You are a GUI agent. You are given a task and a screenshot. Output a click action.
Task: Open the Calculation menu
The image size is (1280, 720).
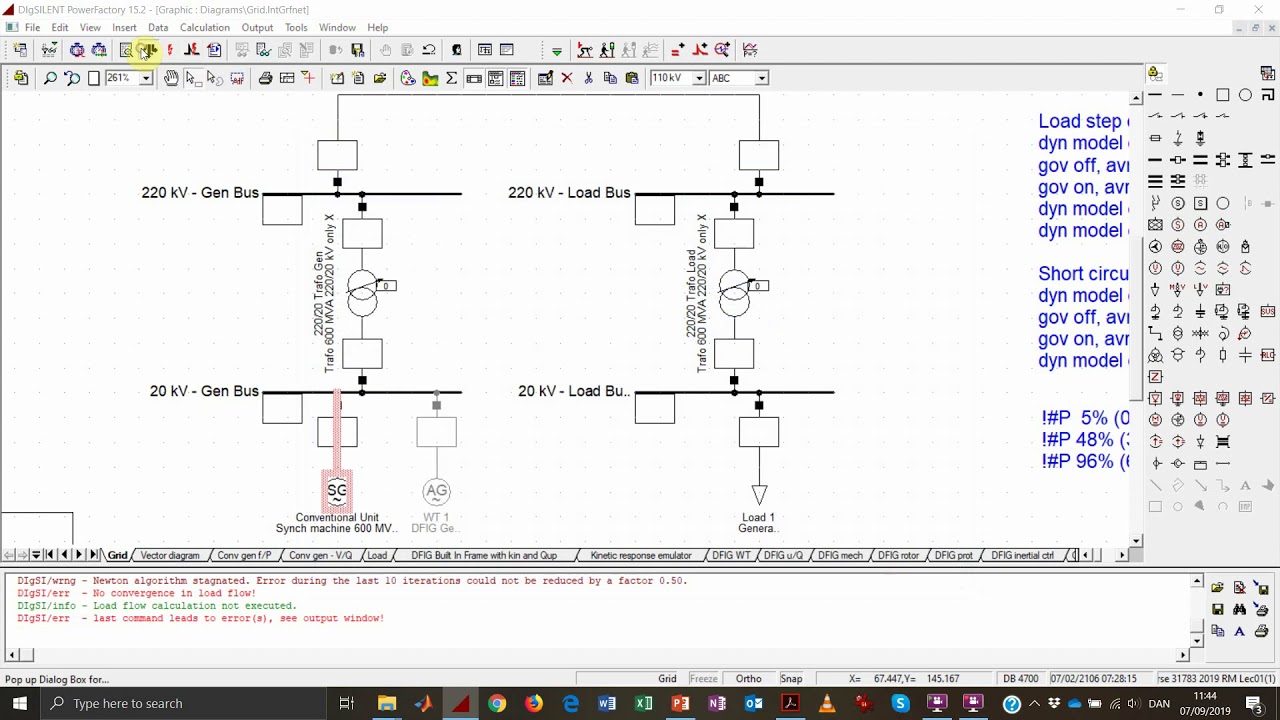[205, 27]
